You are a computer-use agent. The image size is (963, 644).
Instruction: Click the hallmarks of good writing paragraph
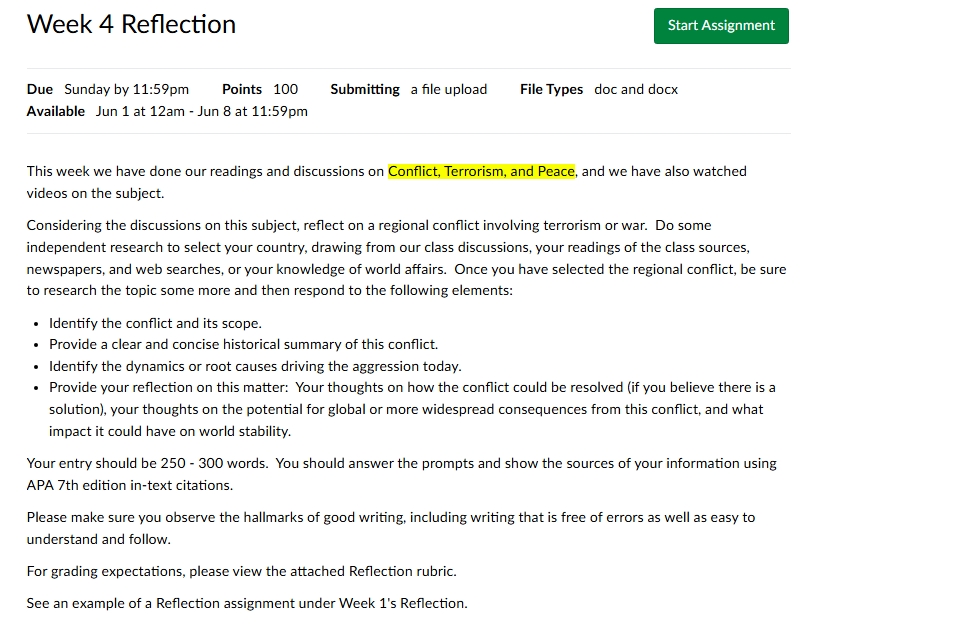(x=391, y=517)
